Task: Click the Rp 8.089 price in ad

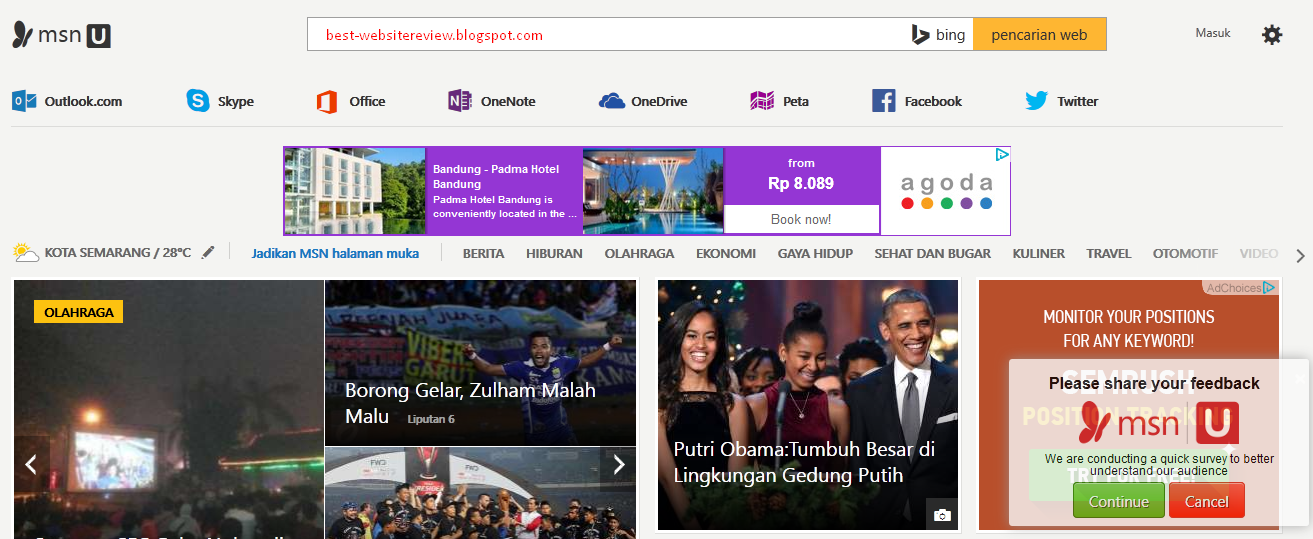Action: point(801,184)
